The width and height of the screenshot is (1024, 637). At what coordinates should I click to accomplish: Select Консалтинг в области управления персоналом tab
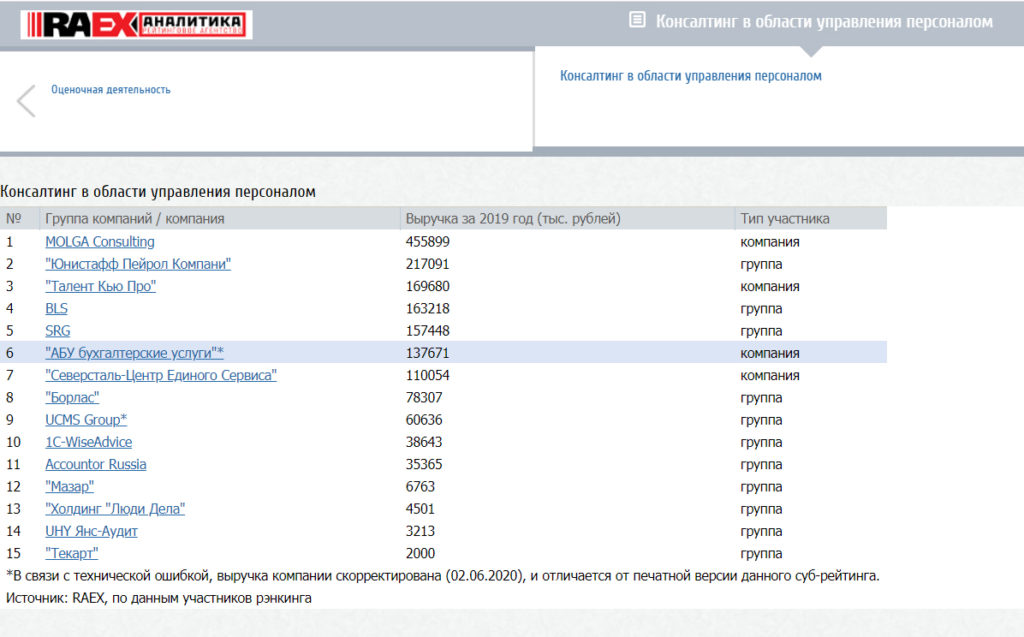[x=690, y=76]
